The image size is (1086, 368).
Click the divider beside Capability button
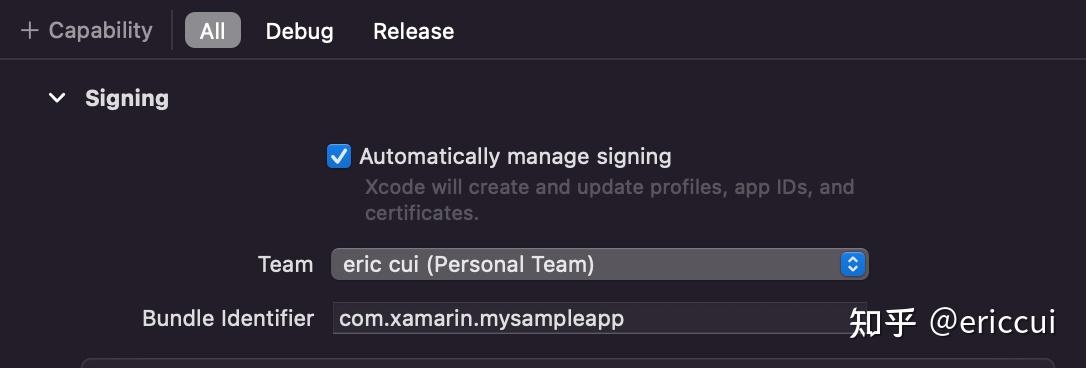tap(172, 30)
